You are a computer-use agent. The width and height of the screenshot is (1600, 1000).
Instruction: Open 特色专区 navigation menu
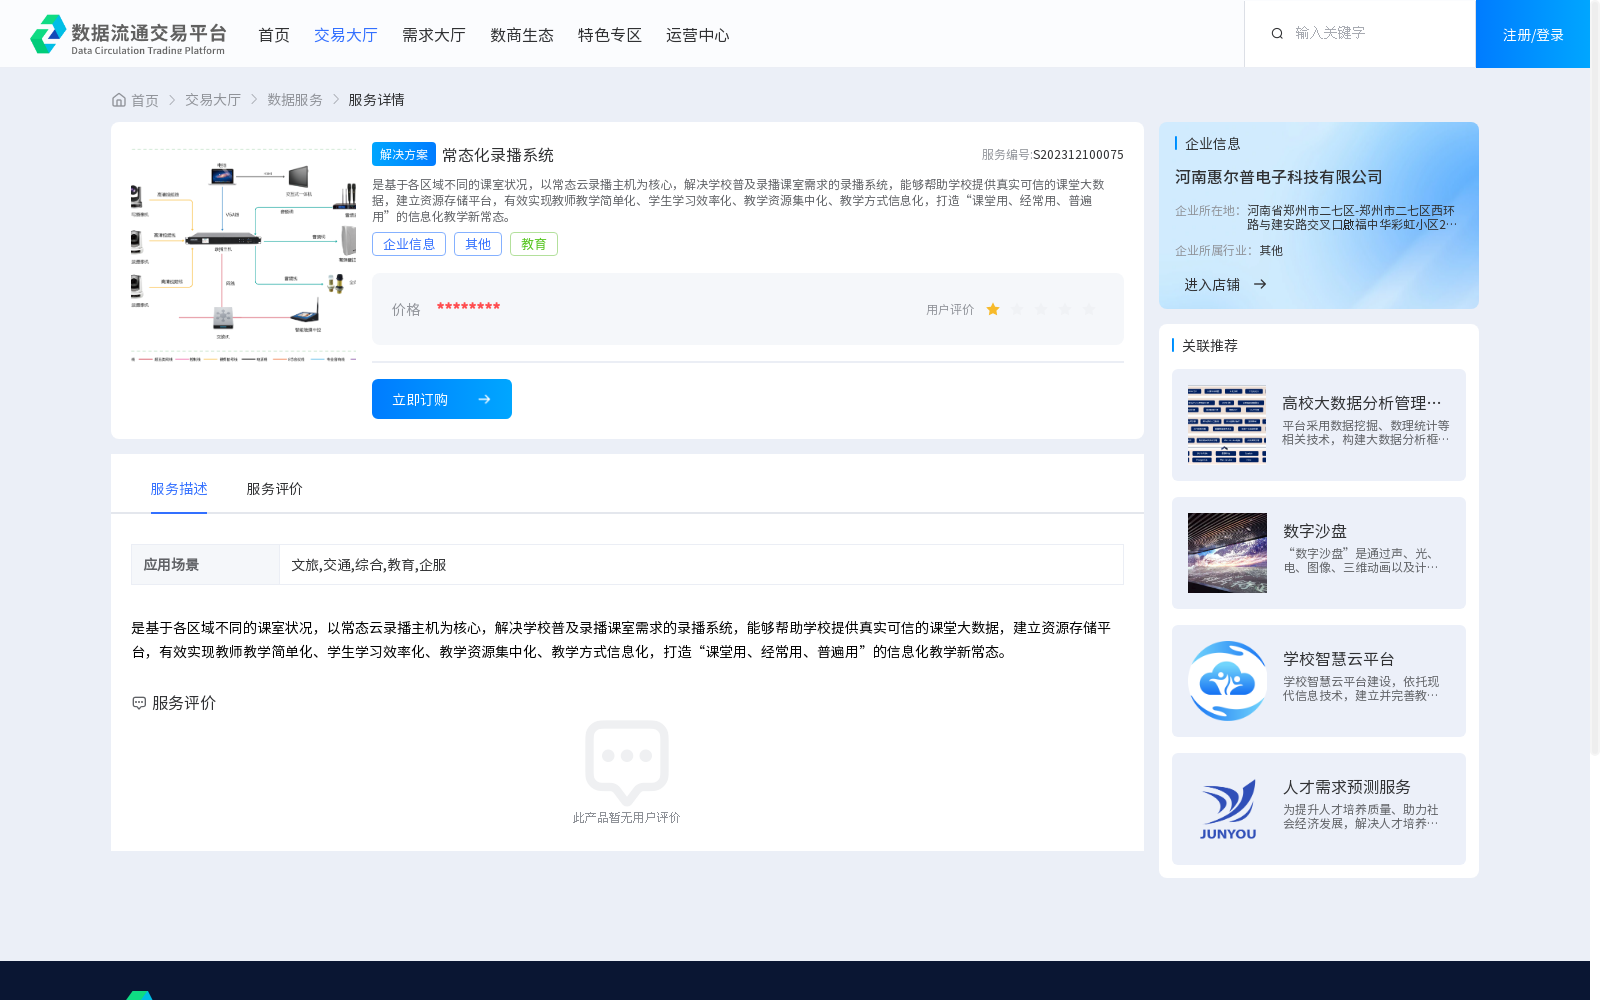click(610, 35)
